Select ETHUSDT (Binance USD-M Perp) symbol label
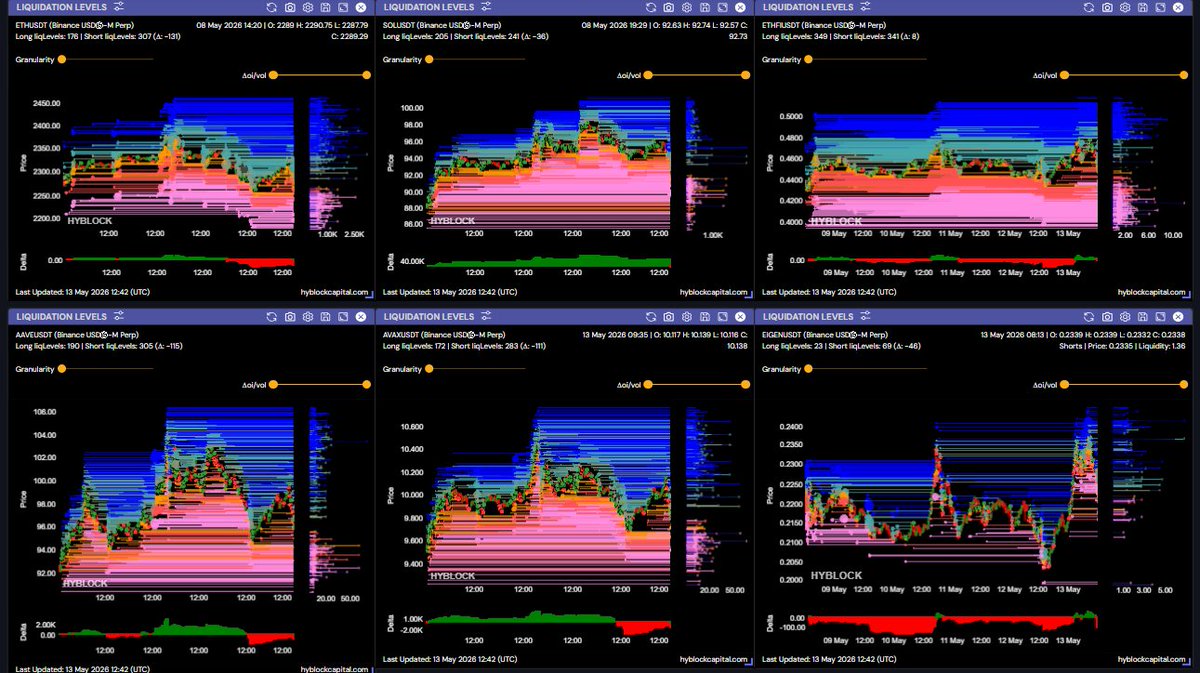This screenshot has width=1200, height=673. pyautogui.click(x=75, y=25)
